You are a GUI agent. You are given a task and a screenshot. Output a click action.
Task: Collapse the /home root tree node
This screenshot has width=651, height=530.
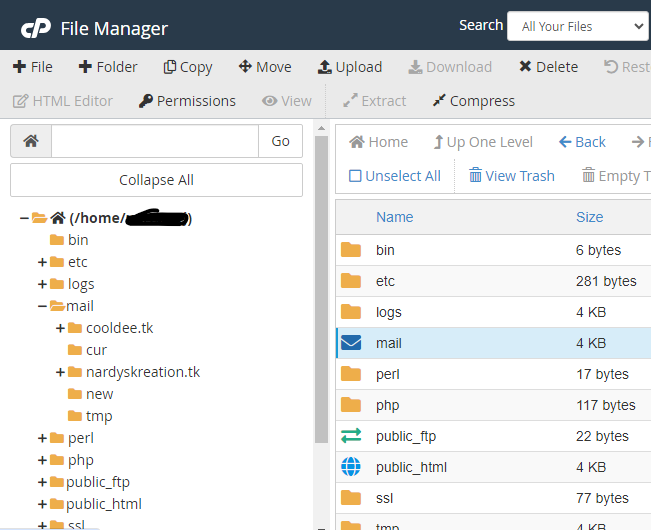[x=24, y=218]
